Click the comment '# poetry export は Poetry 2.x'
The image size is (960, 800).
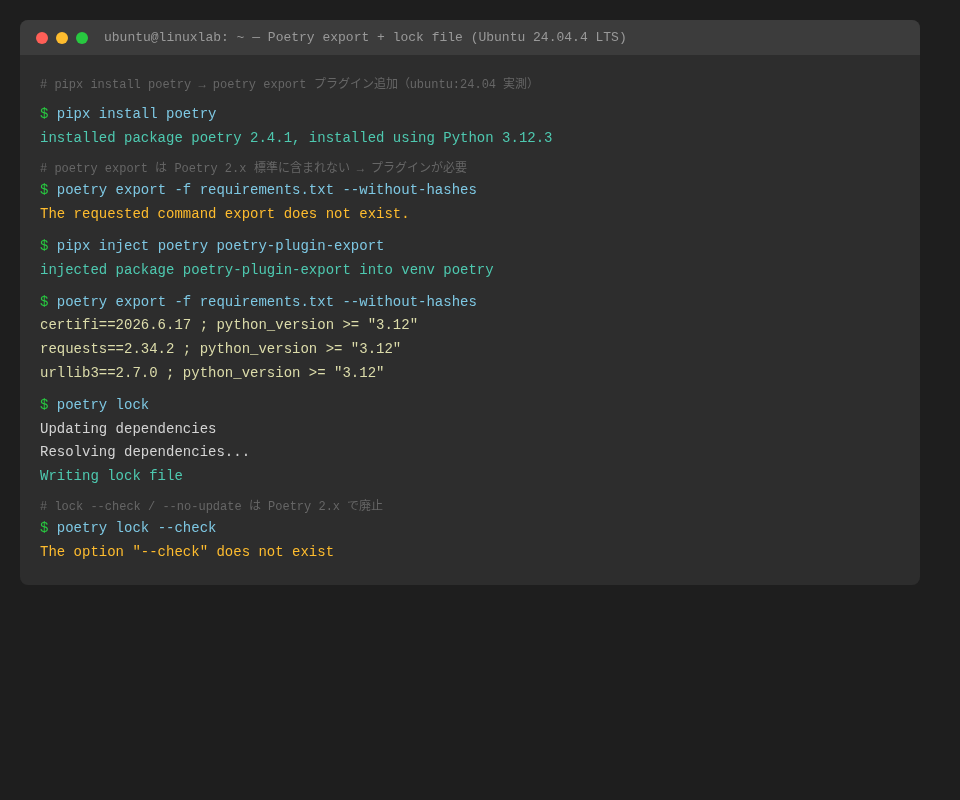pos(253,168)
